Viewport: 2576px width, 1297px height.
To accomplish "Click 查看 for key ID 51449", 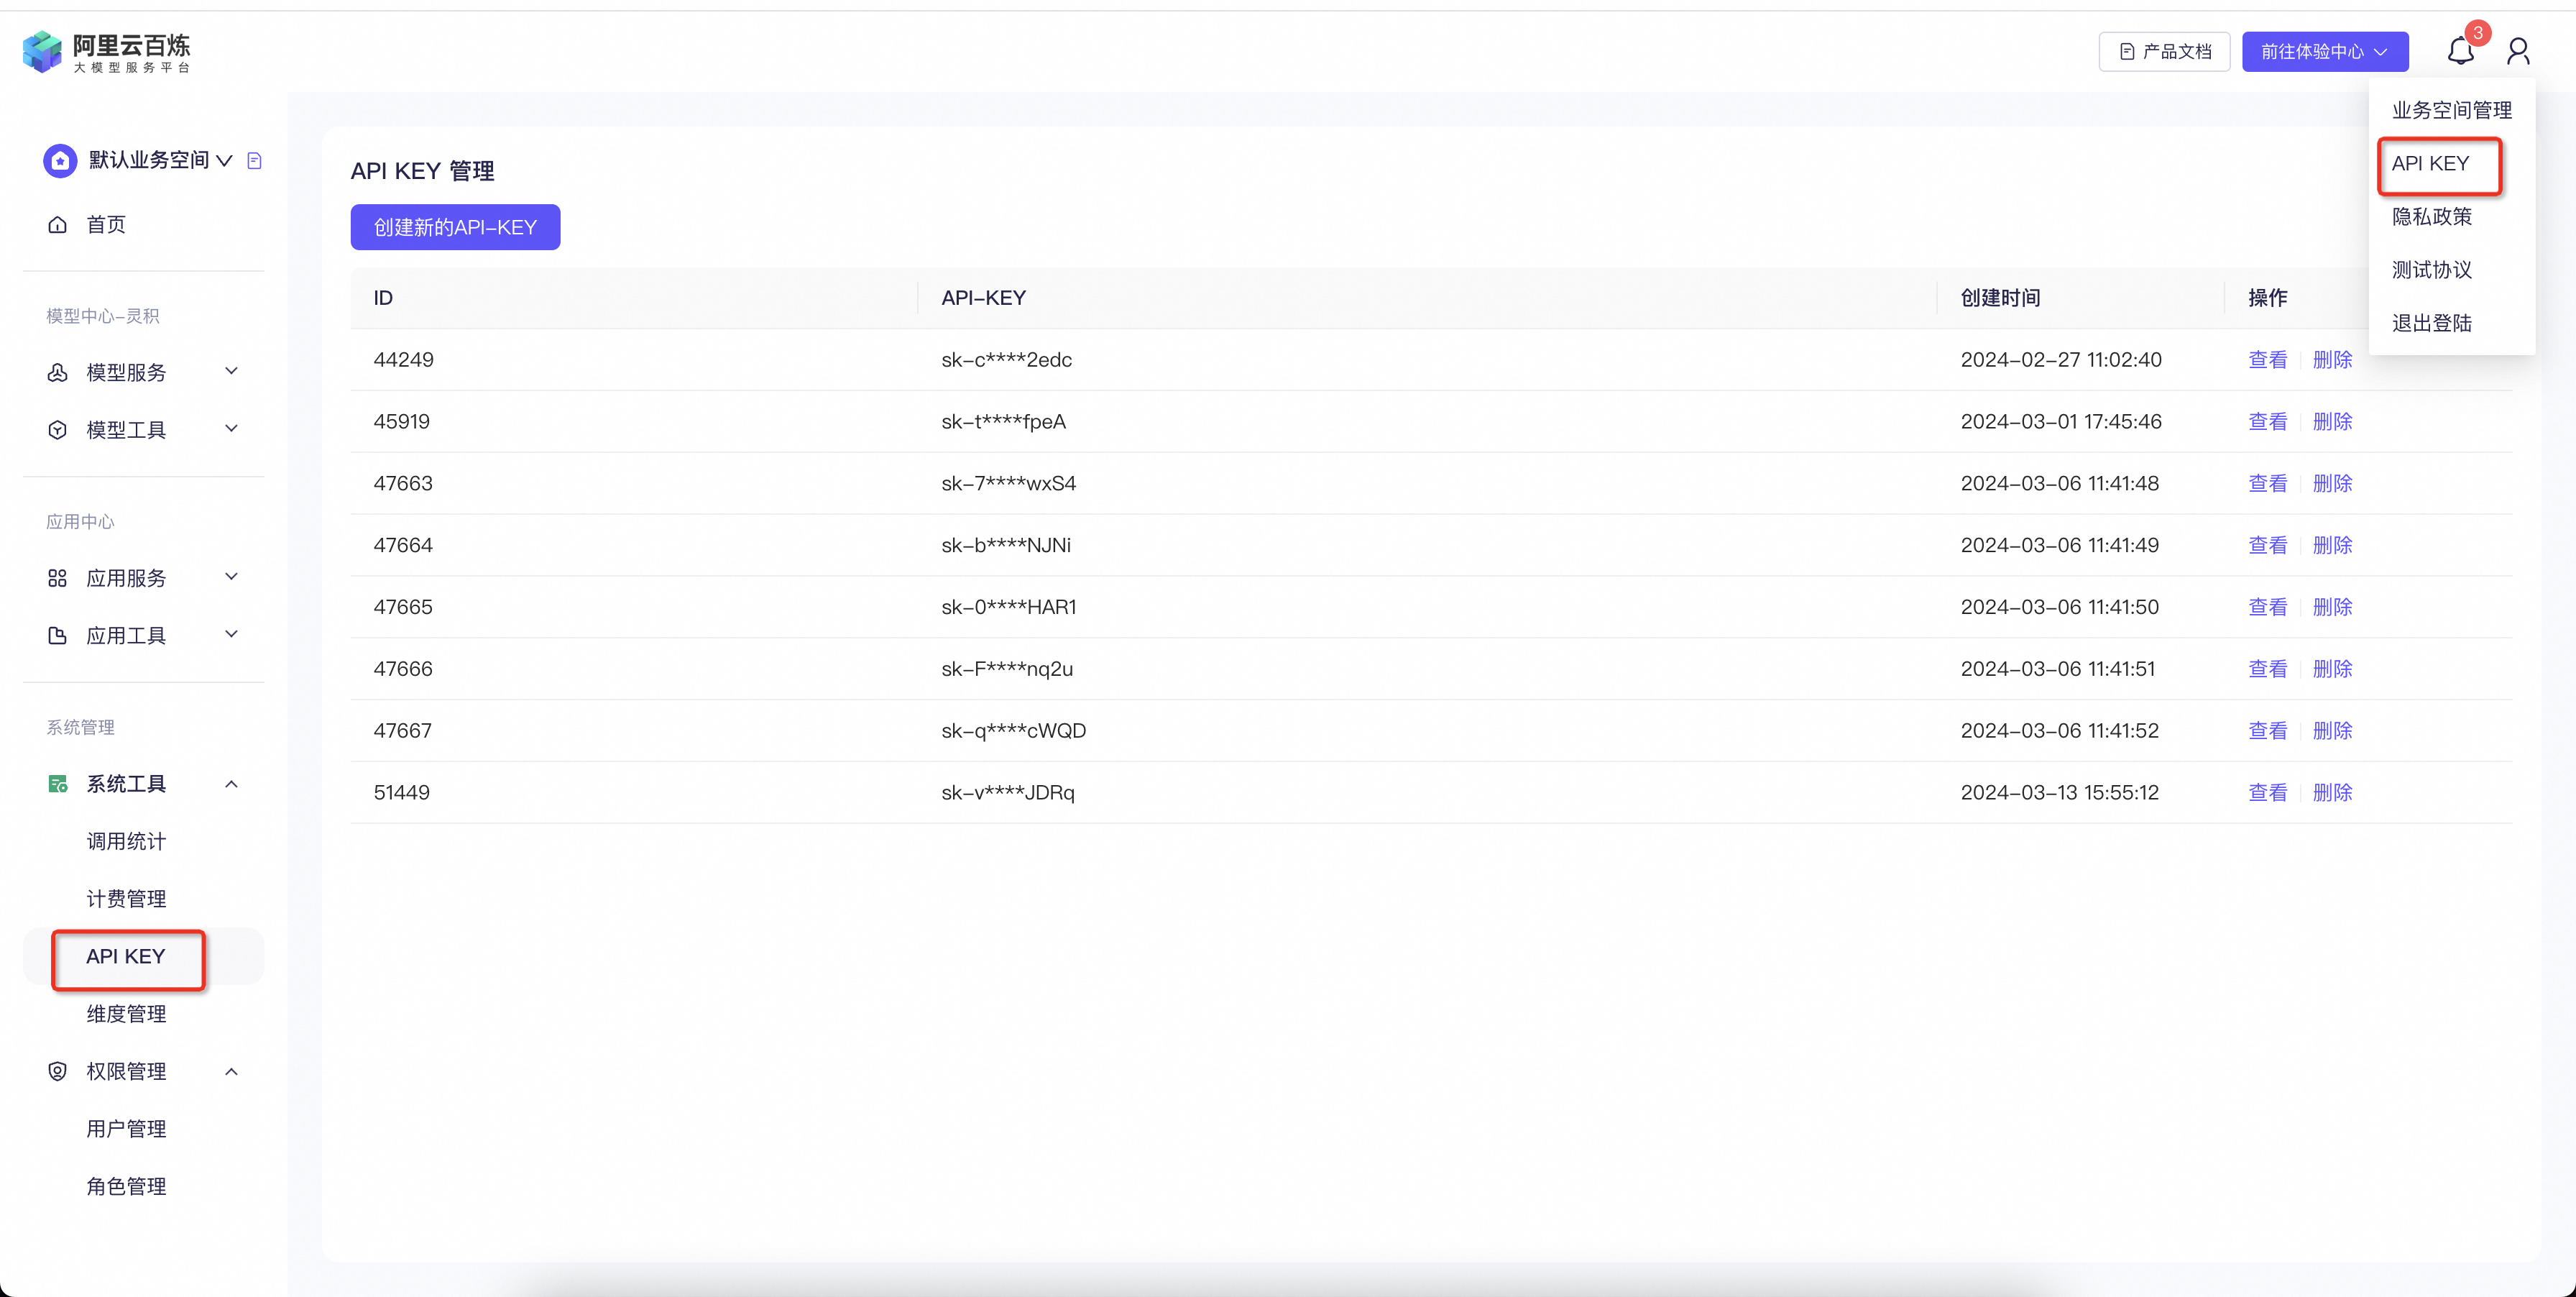I will [2267, 792].
